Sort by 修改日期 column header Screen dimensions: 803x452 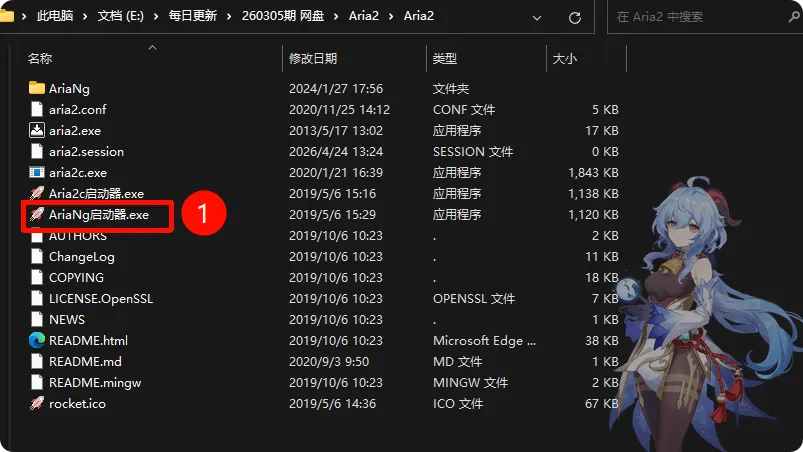[313, 58]
